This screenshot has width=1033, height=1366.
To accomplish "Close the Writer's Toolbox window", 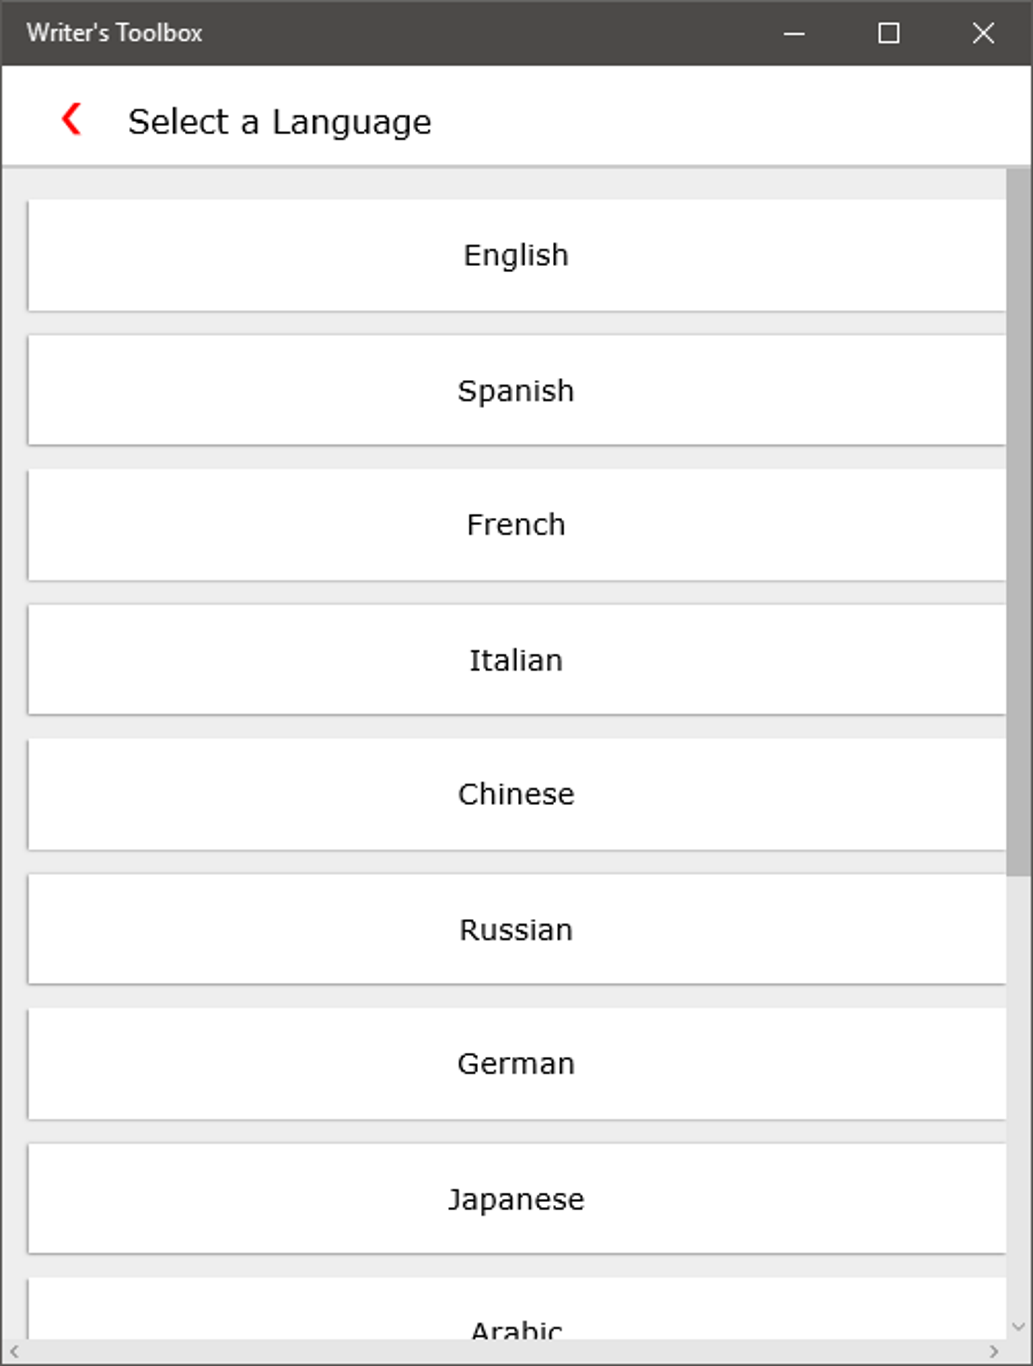I will (983, 33).
